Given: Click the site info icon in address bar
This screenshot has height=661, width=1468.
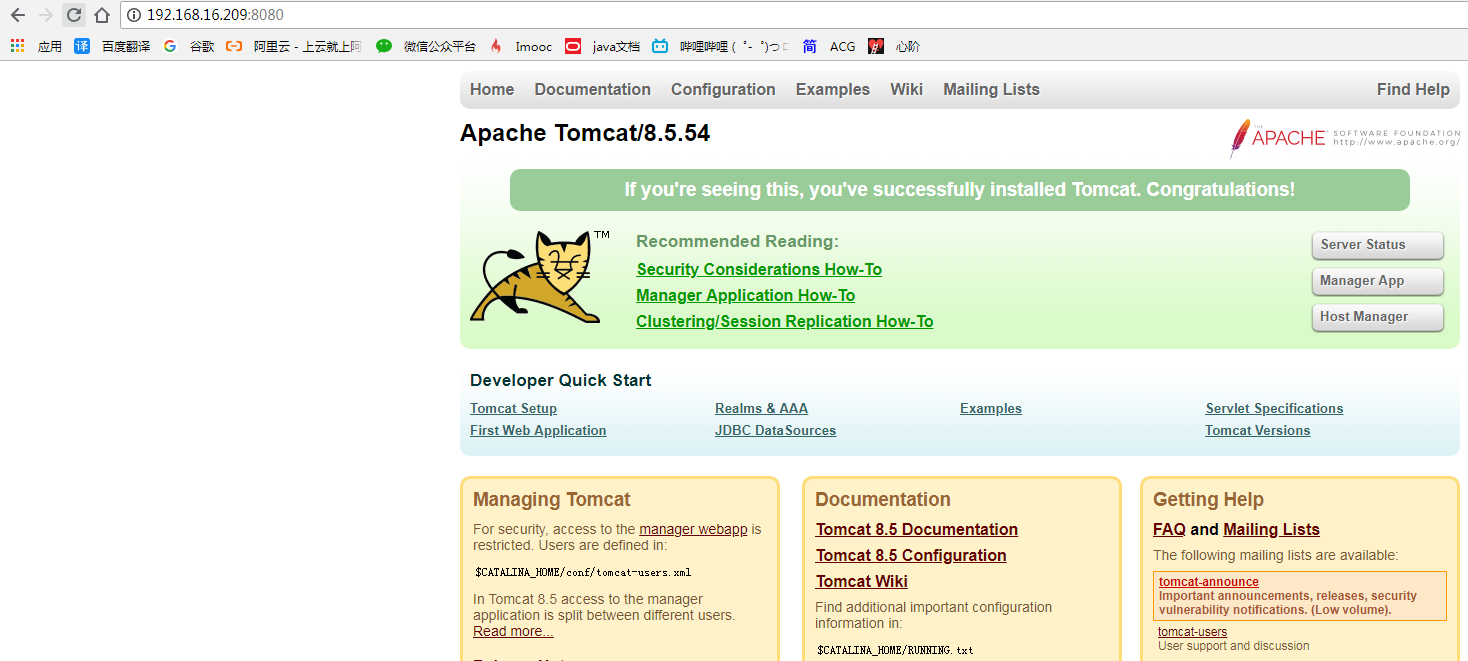Looking at the screenshot, I should click(x=133, y=15).
